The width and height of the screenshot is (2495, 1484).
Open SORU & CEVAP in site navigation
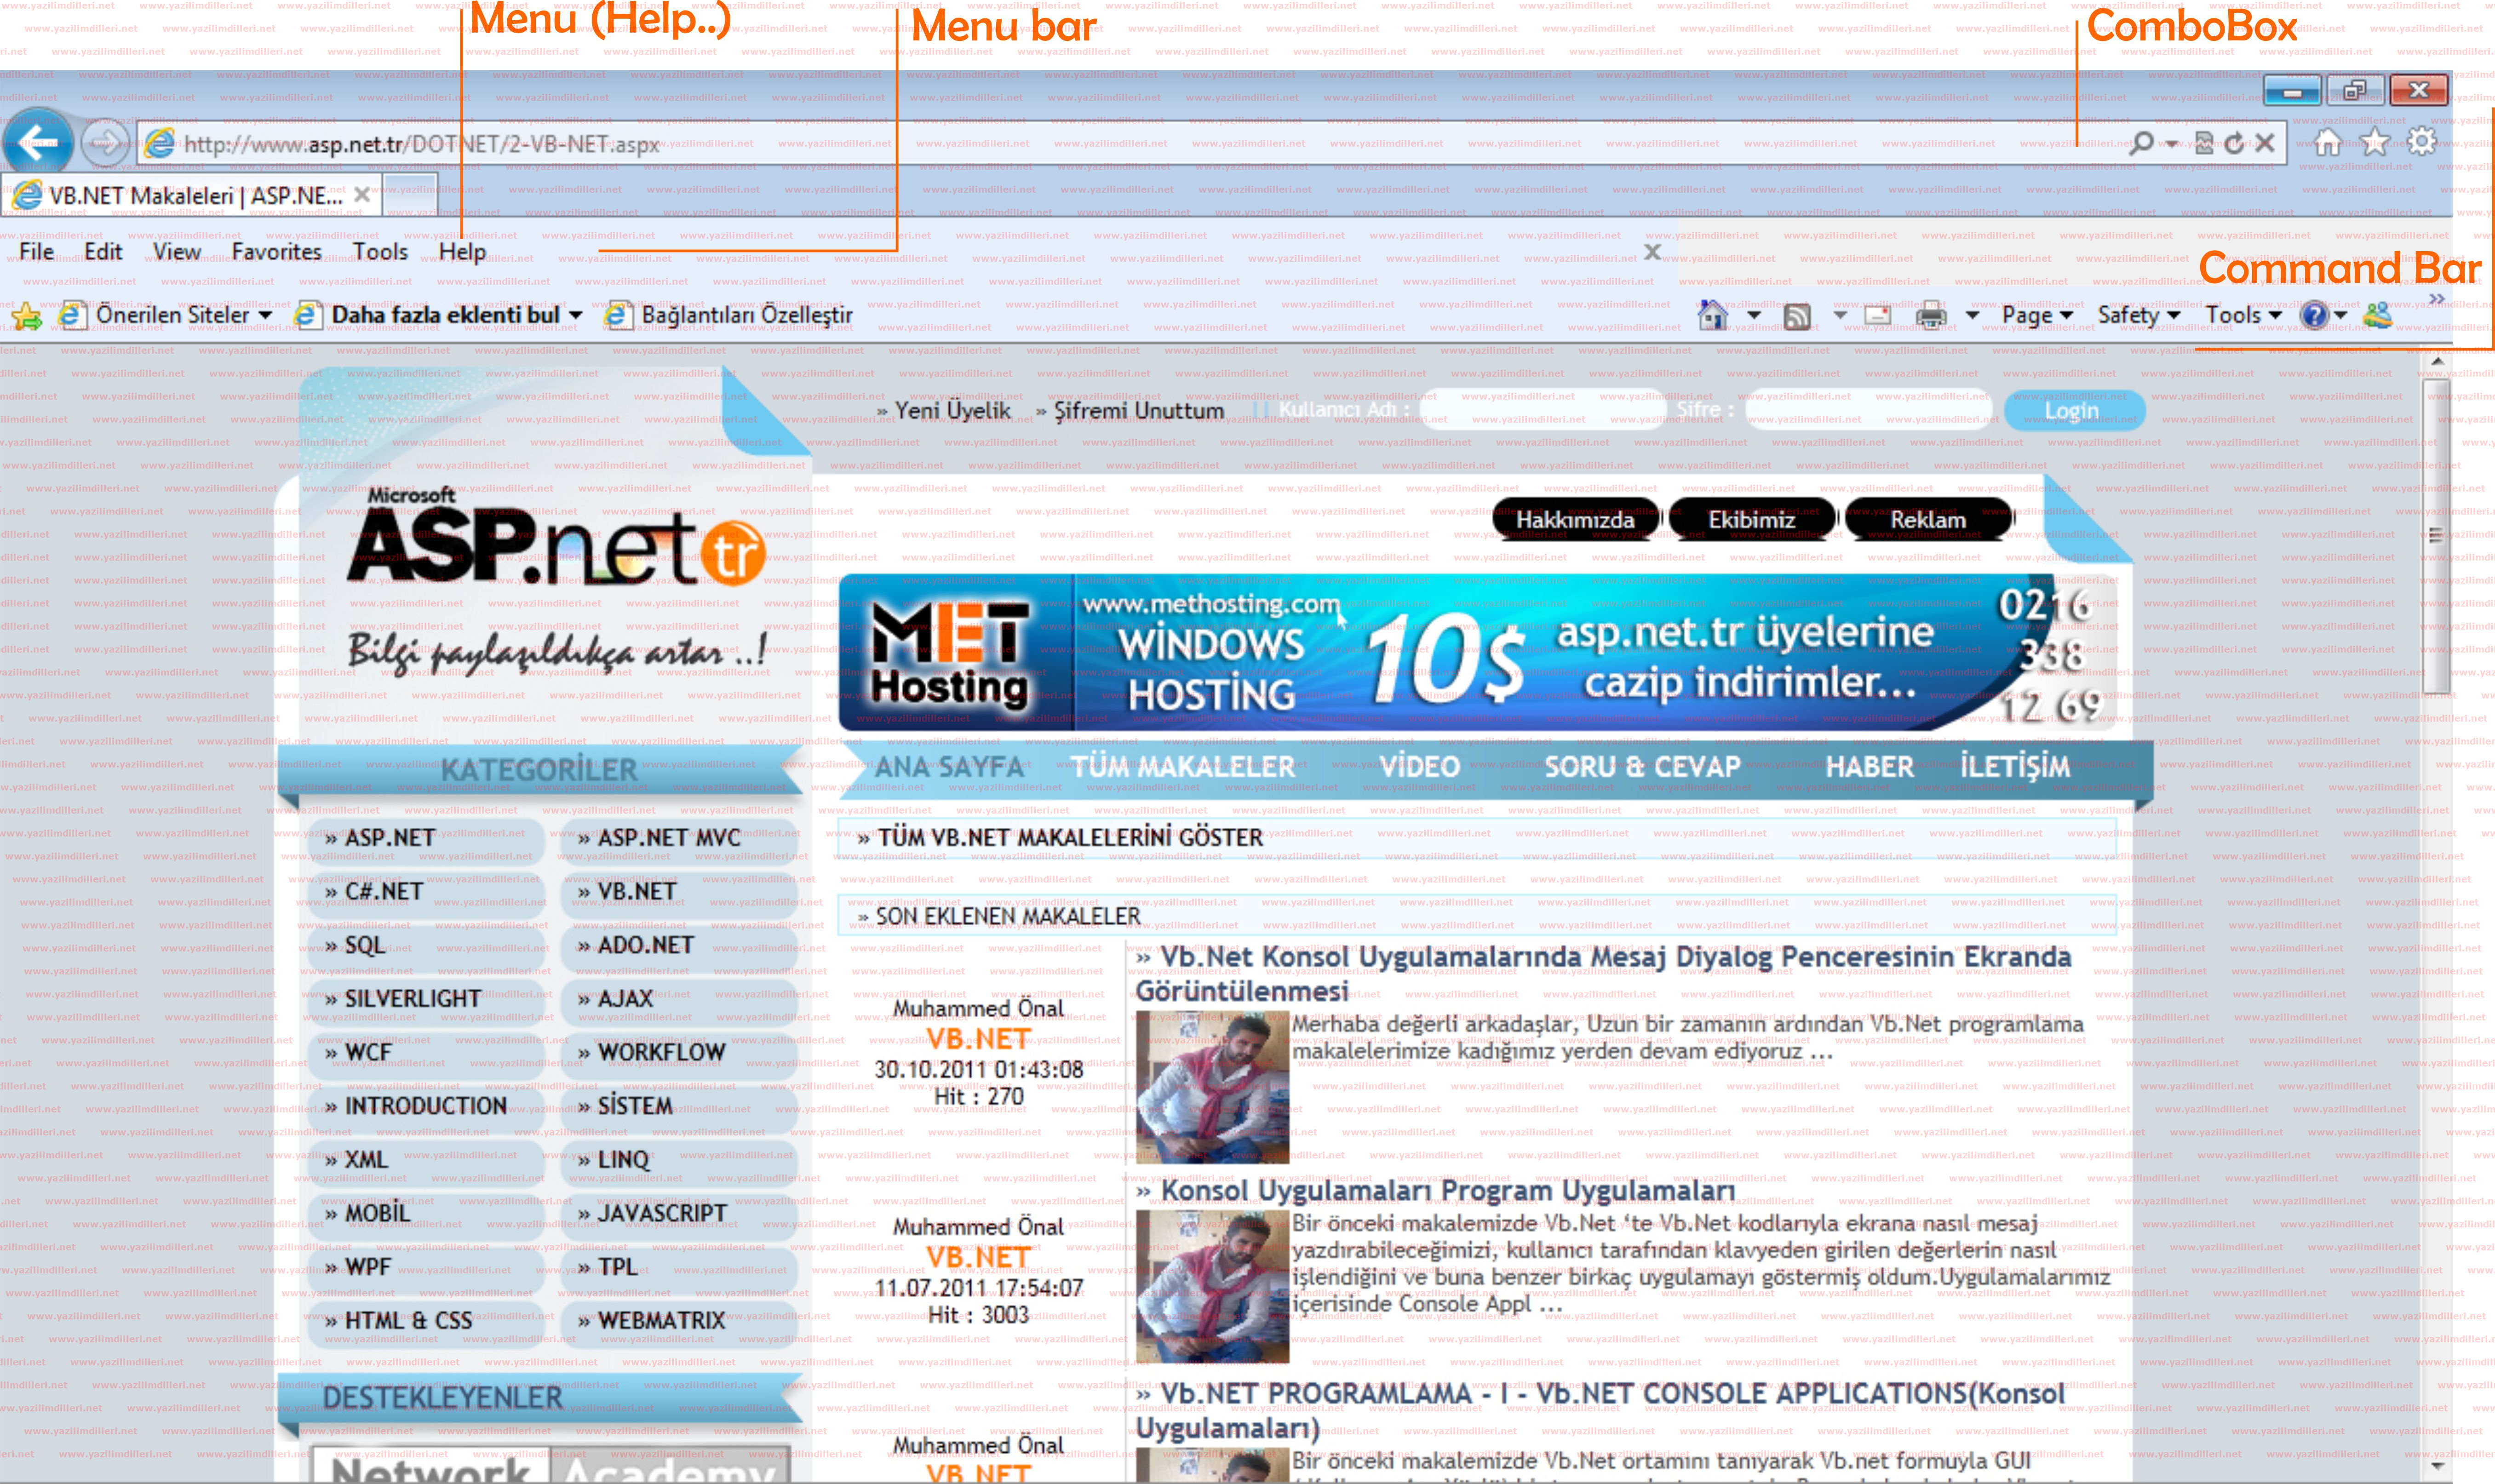(x=1642, y=767)
